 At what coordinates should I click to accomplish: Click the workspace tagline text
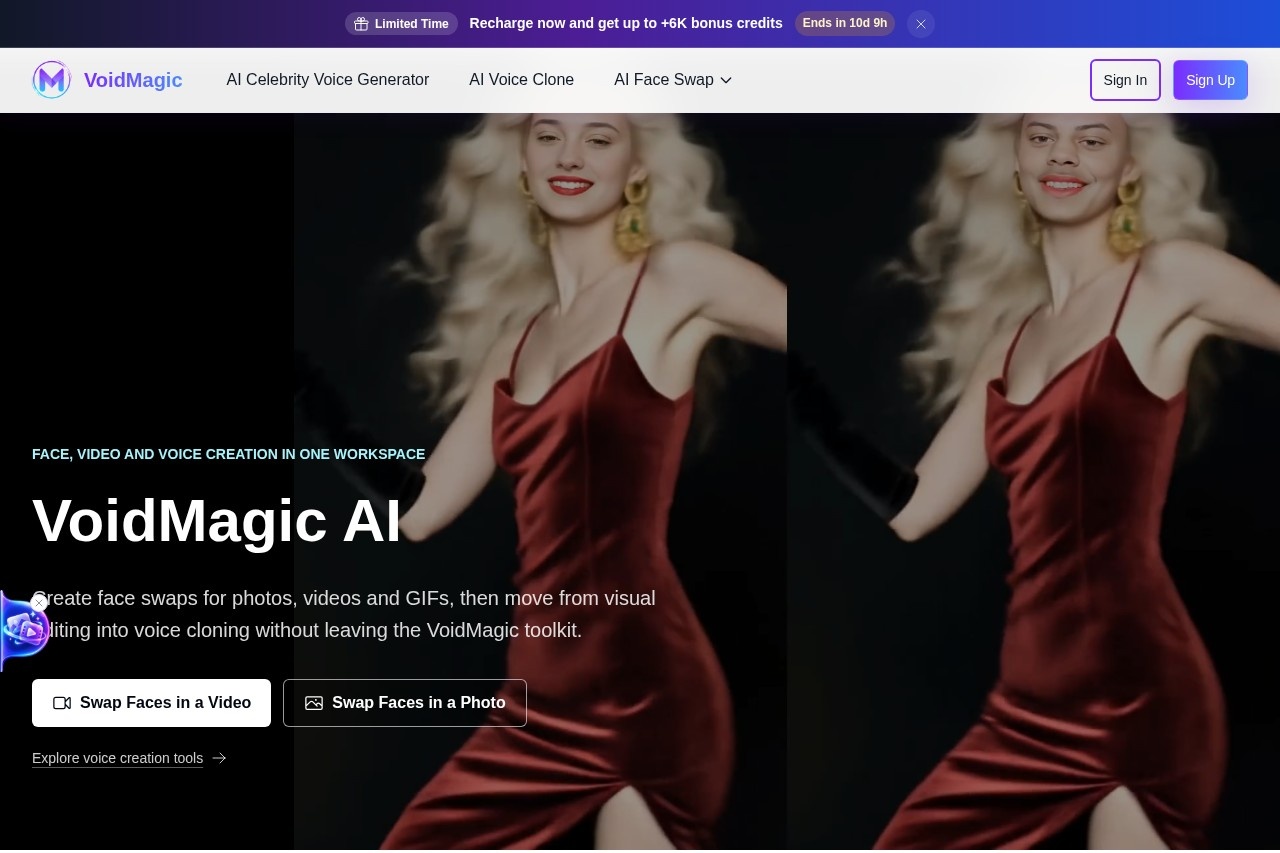click(229, 454)
